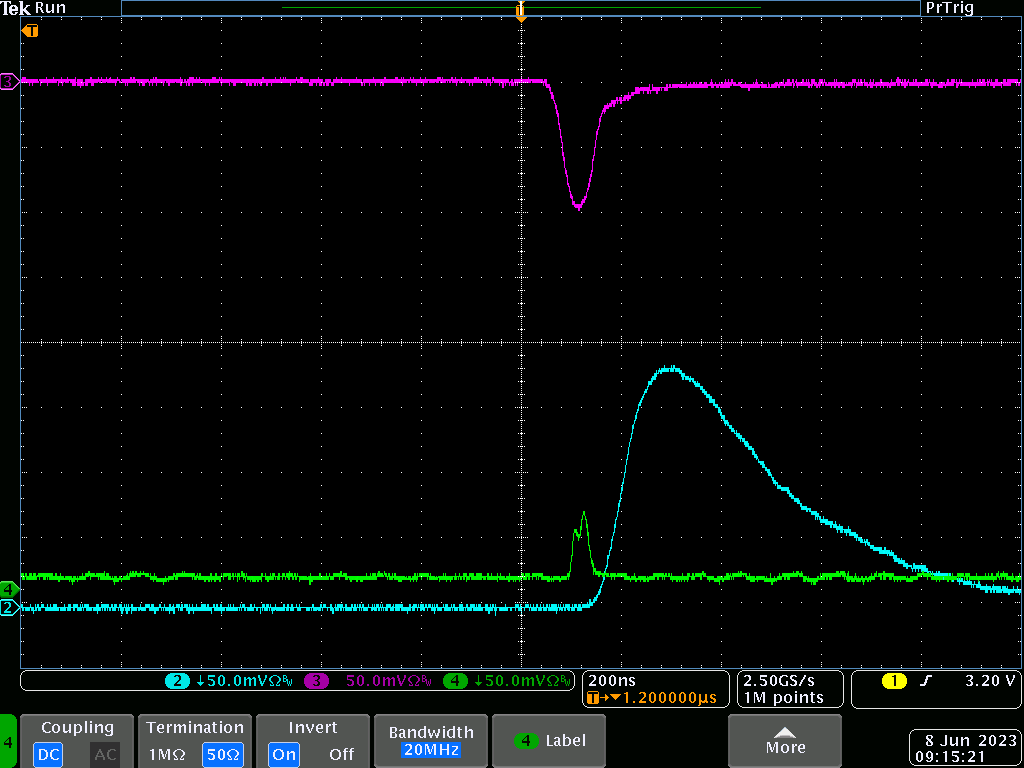Select the orange trigger position marker at top
1024x768 pixels.
tap(520, 12)
